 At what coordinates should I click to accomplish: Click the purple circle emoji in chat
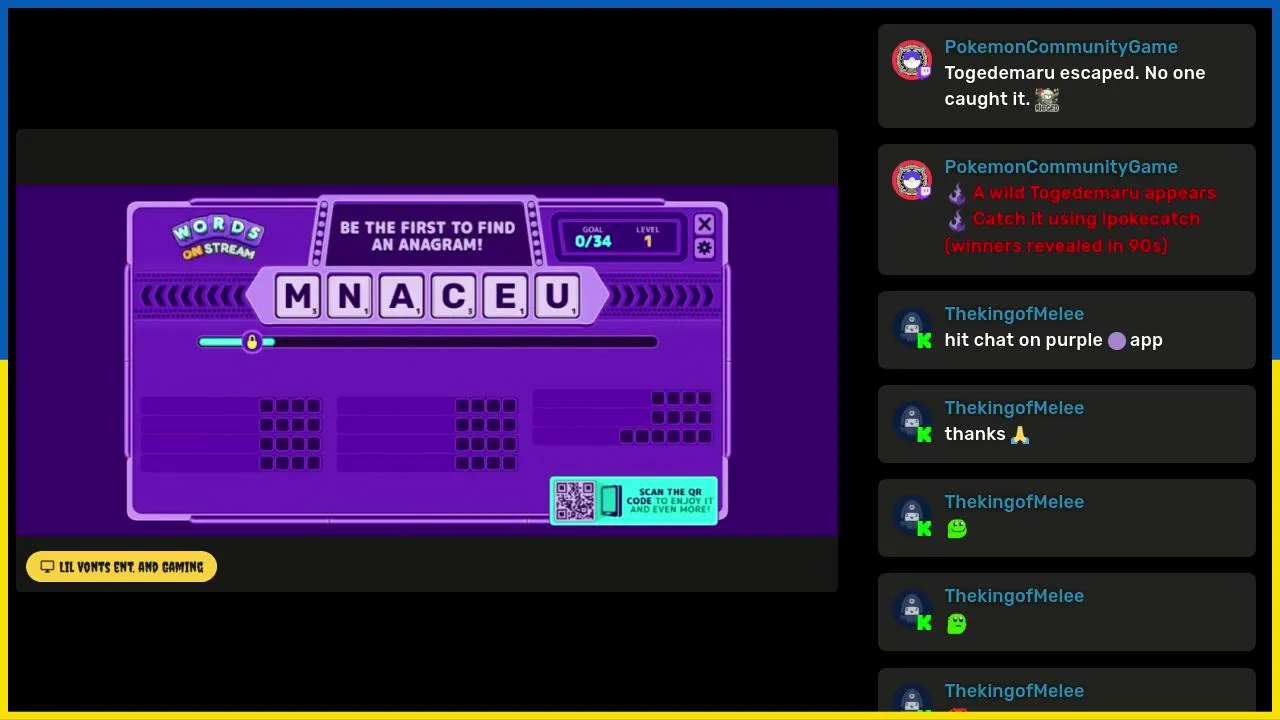pyautogui.click(x=1117, y=341)
